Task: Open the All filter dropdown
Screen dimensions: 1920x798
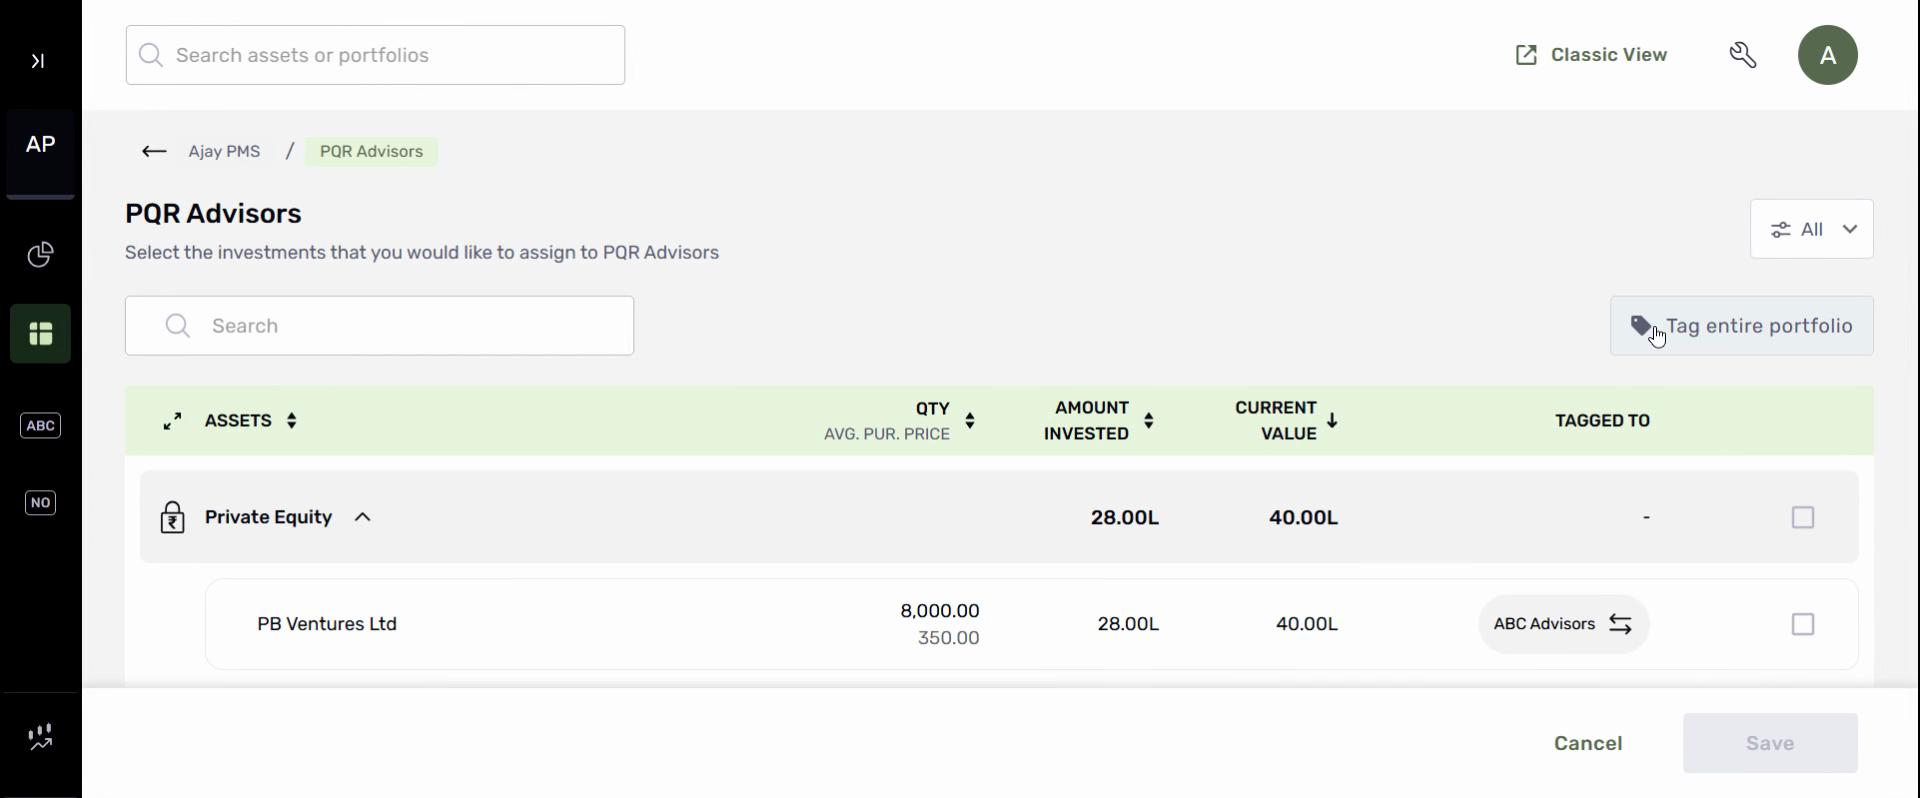Action: tap(1812, 230)
